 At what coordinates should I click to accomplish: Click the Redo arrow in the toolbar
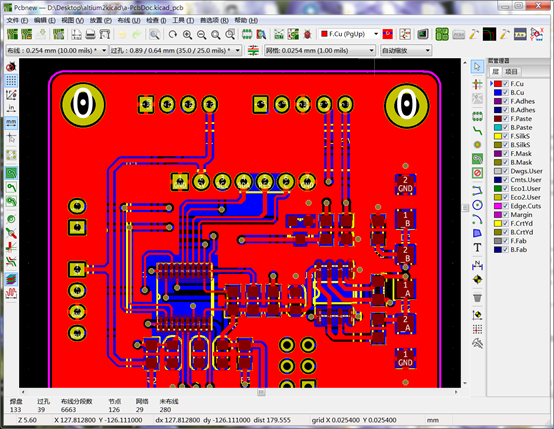(x=137, y=34)
